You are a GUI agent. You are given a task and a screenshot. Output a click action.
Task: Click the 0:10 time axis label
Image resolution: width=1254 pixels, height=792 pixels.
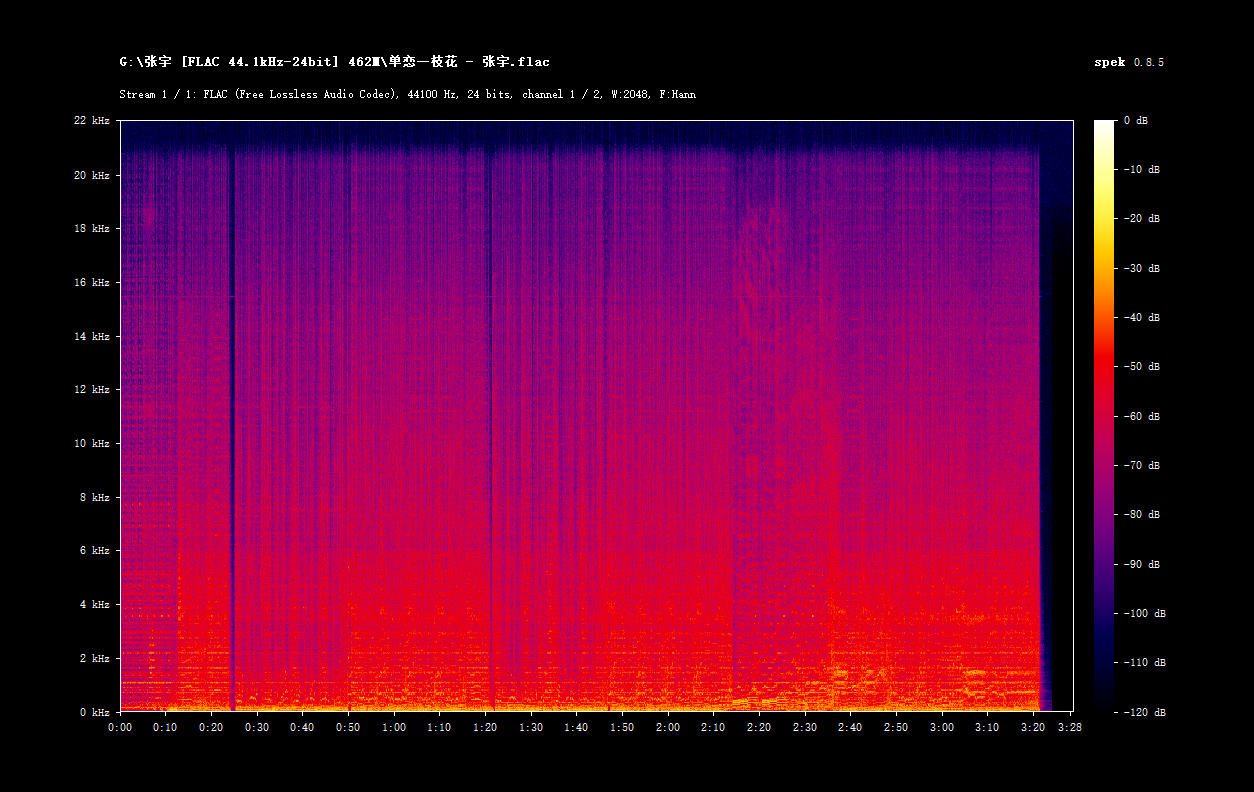[x=166, y=728]
